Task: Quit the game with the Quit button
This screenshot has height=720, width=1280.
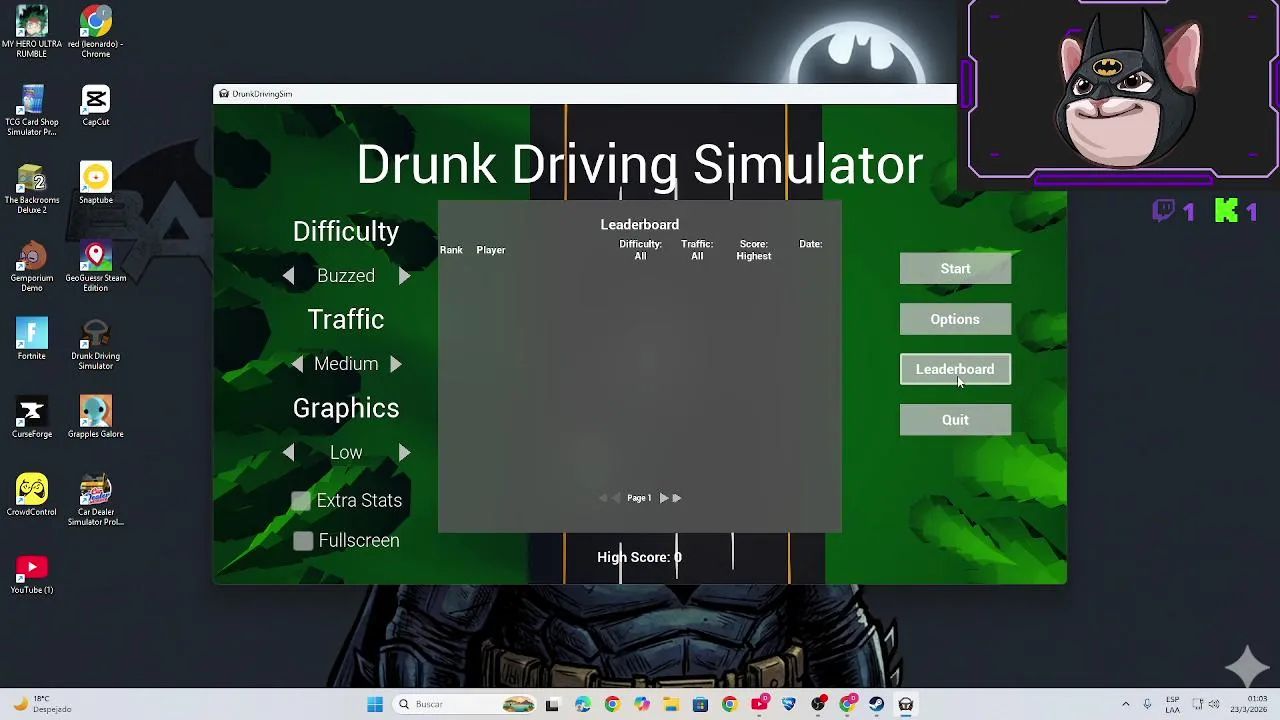Action: coord(955,420)
